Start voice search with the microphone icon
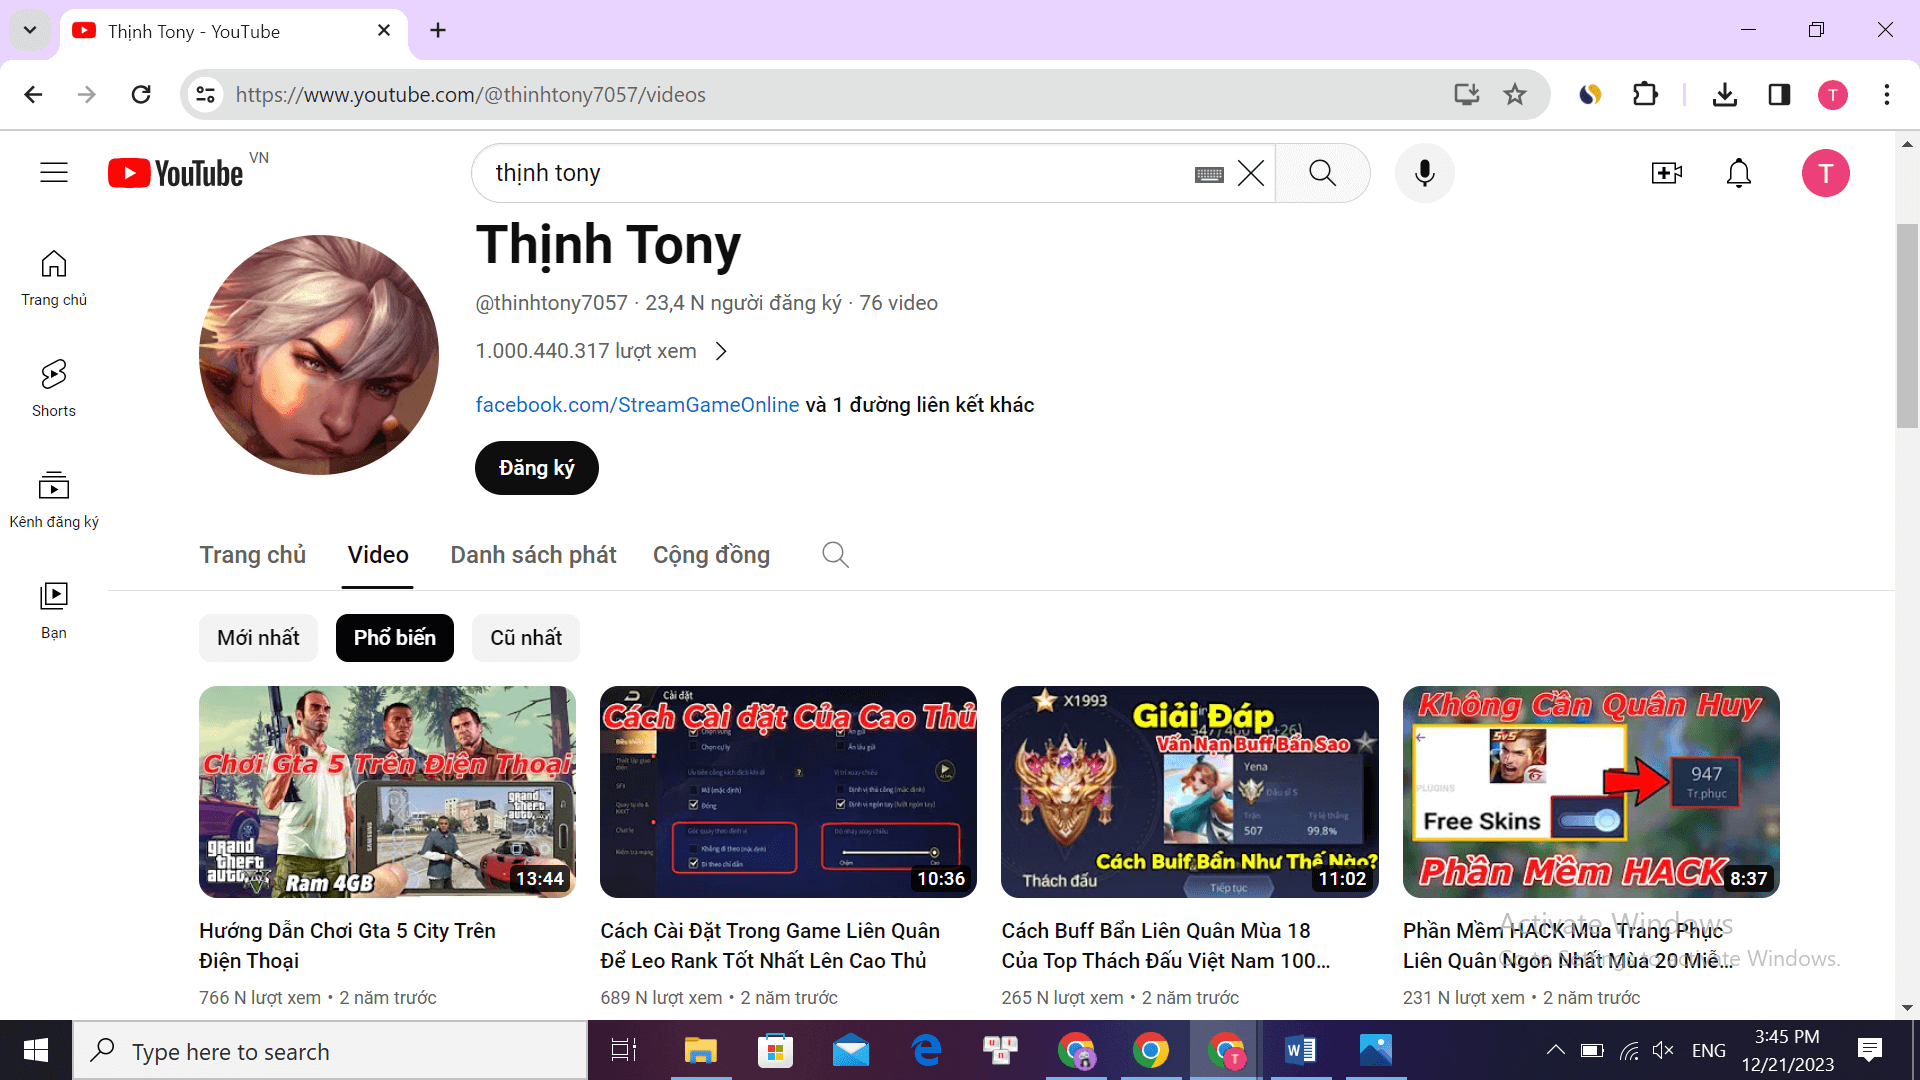Screen dimensions: 1920x1080 click(x=1424, y=173)
